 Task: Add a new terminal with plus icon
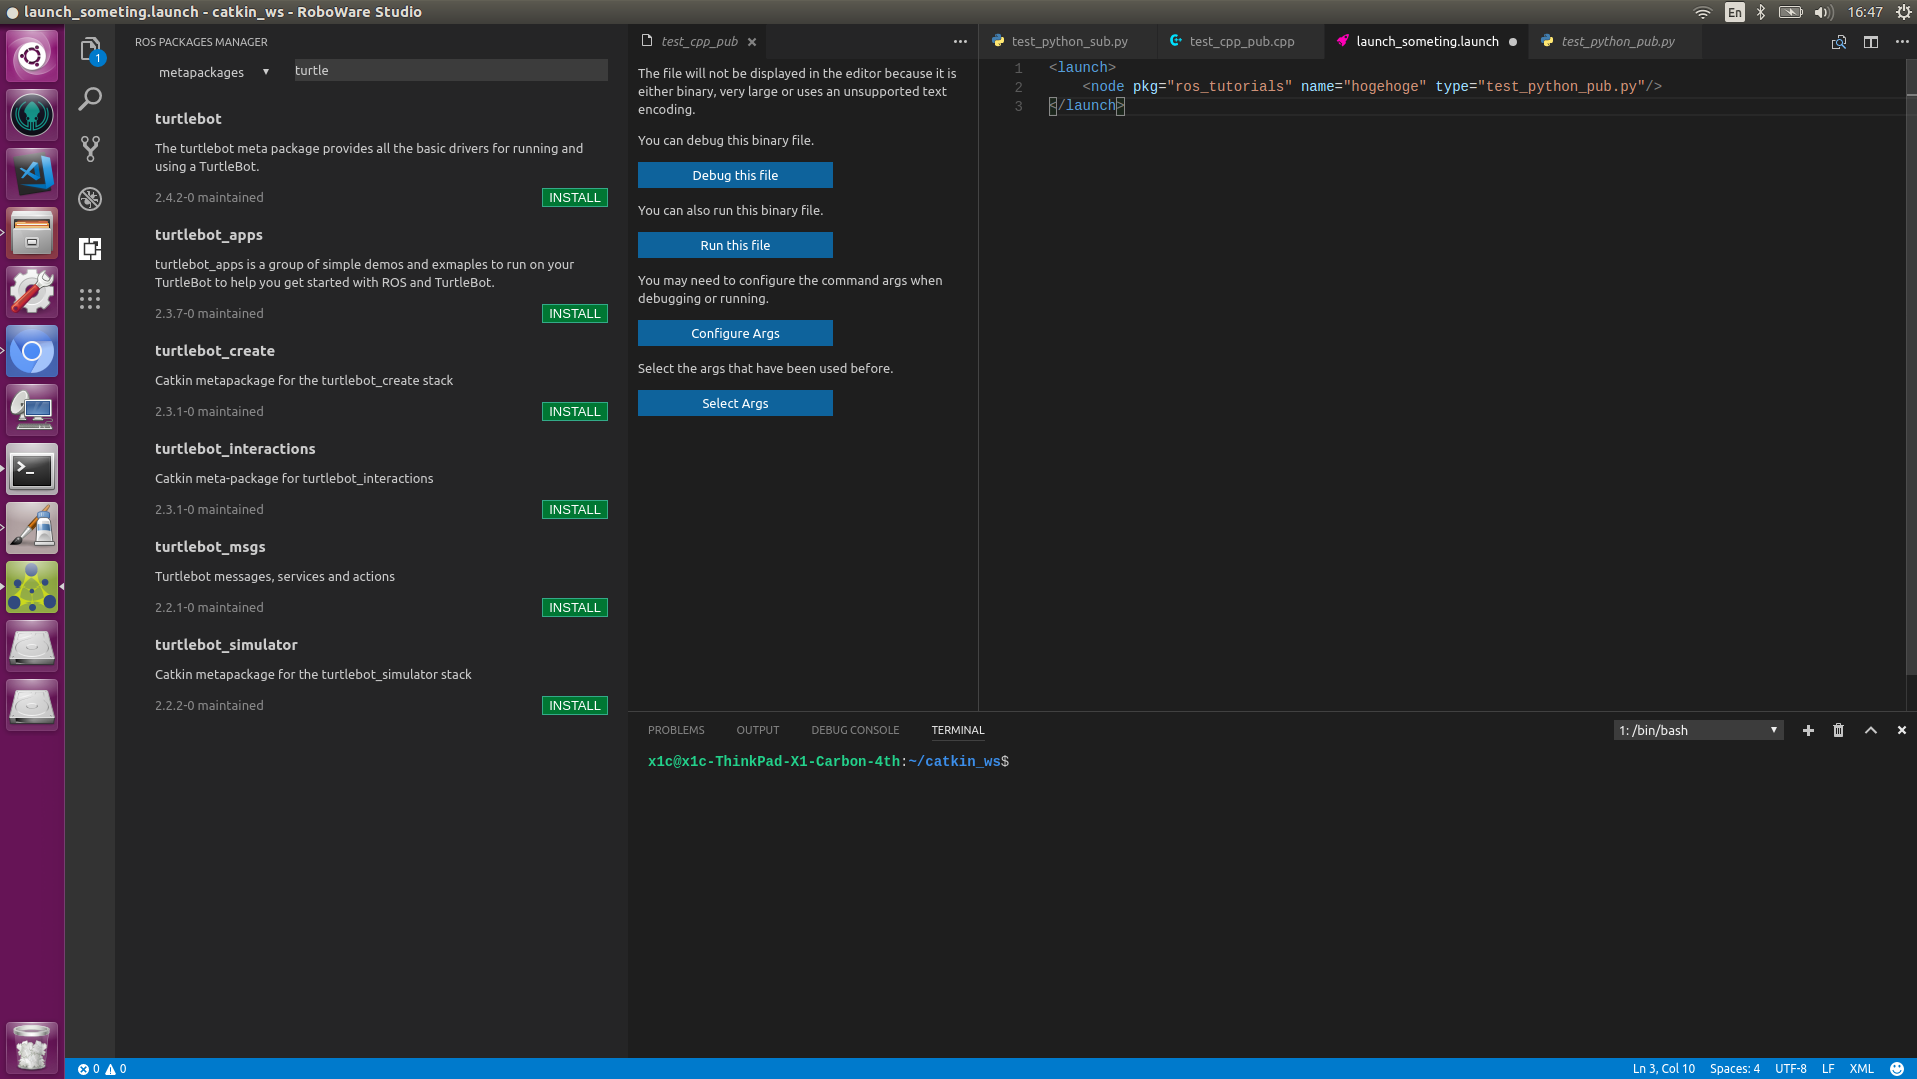(x=1808, y=731)
